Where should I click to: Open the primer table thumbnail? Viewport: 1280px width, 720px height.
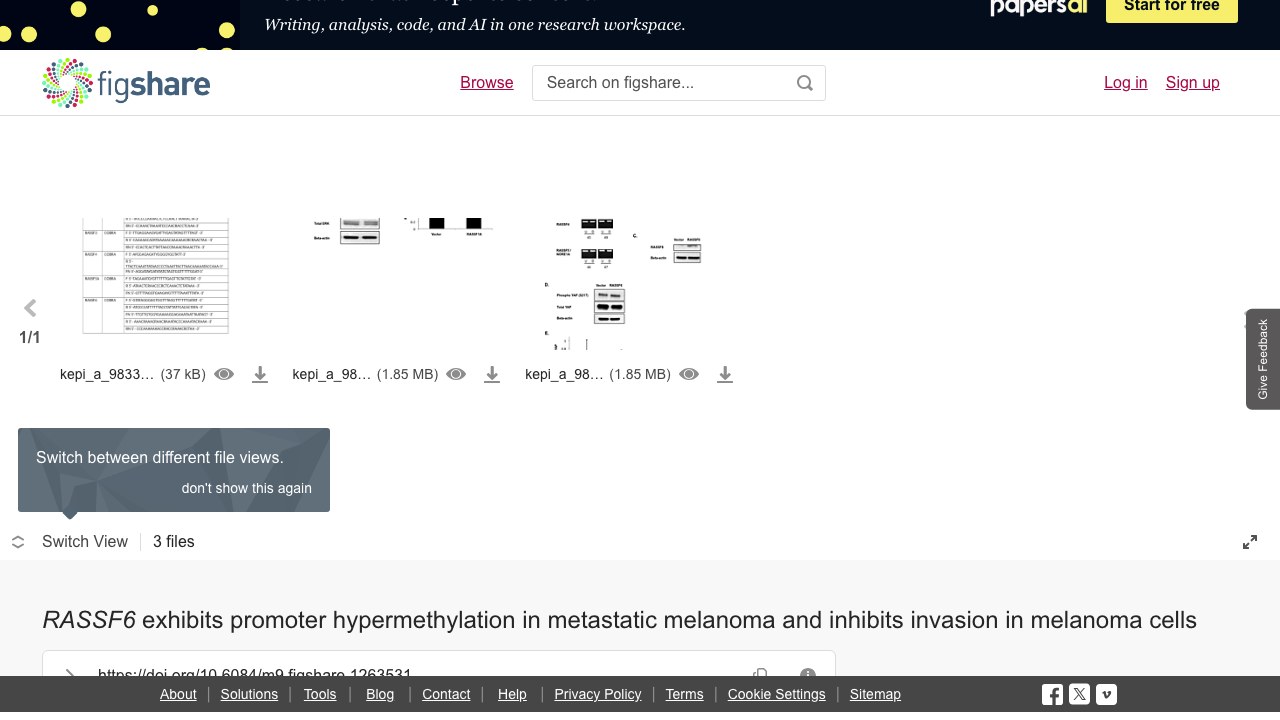[x=156, y=276]
